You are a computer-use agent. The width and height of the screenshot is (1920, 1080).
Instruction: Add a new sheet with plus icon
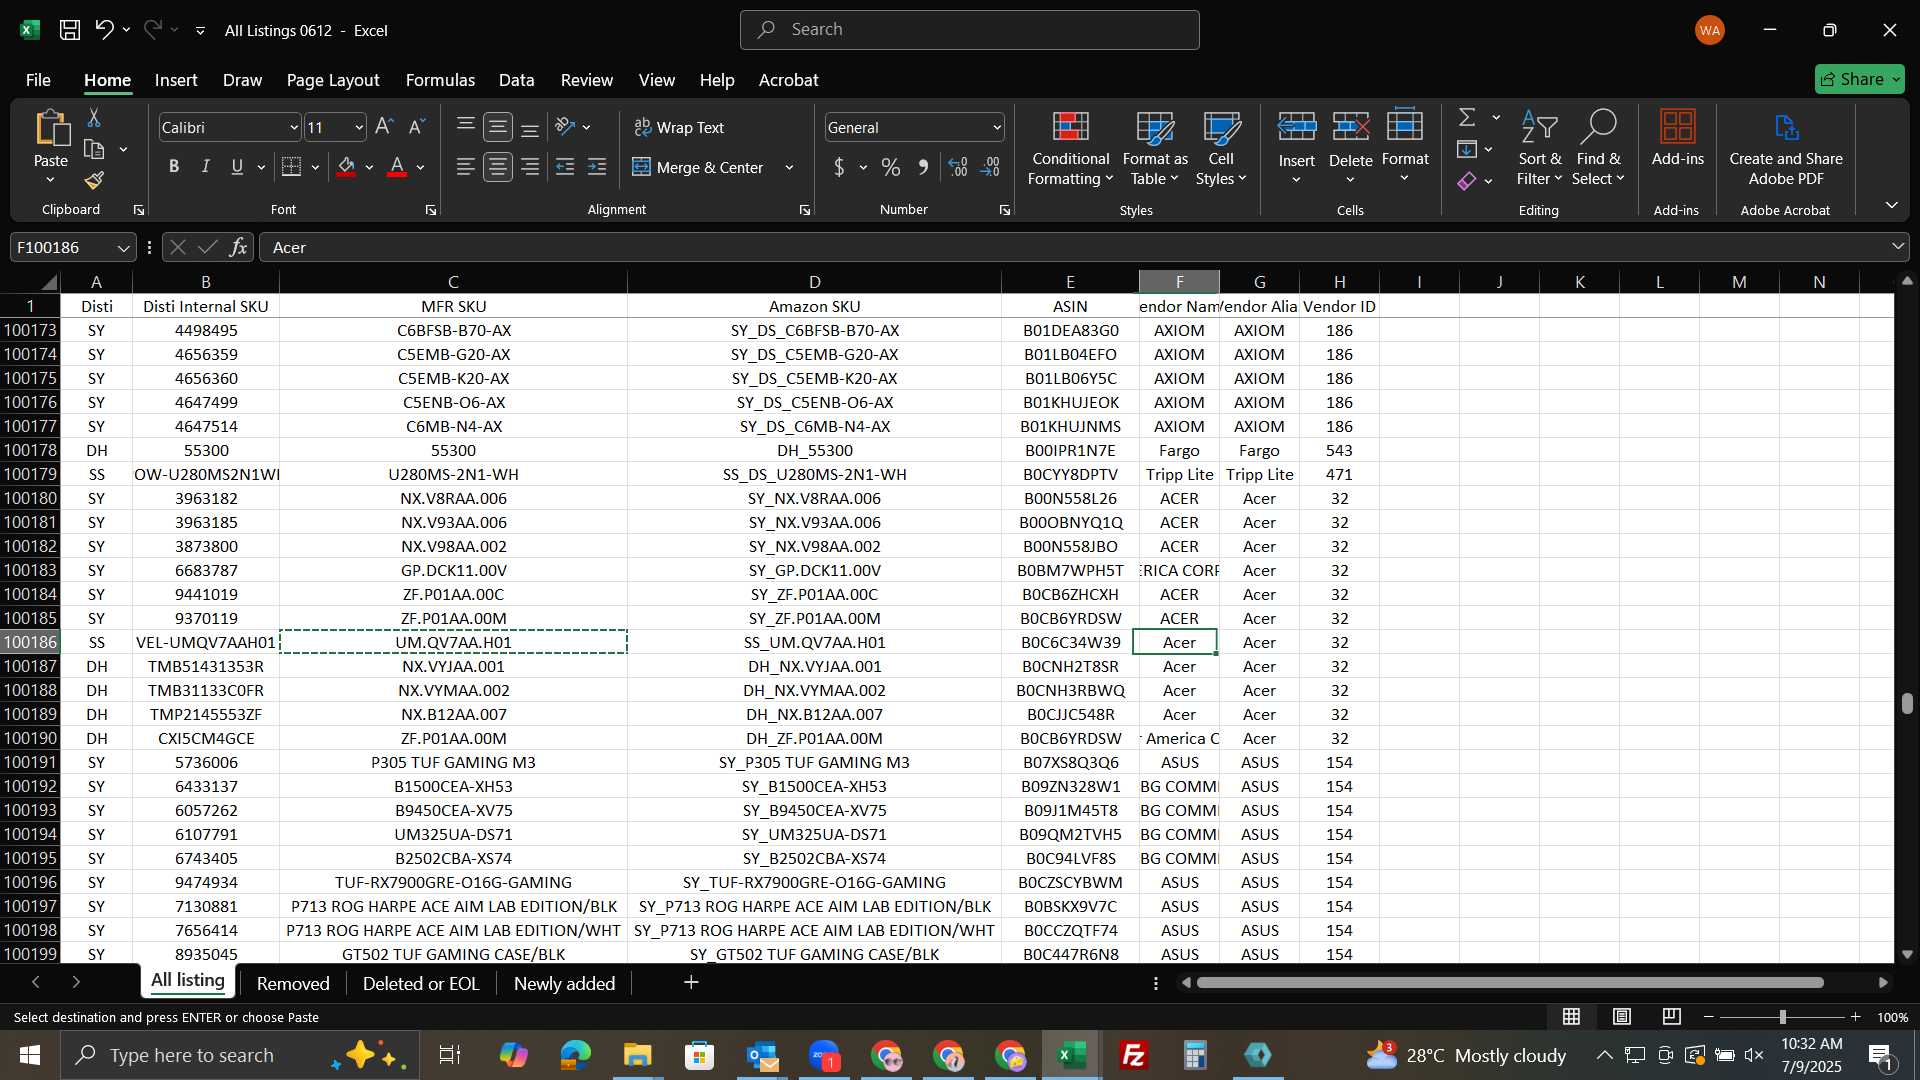coord(691,983)
